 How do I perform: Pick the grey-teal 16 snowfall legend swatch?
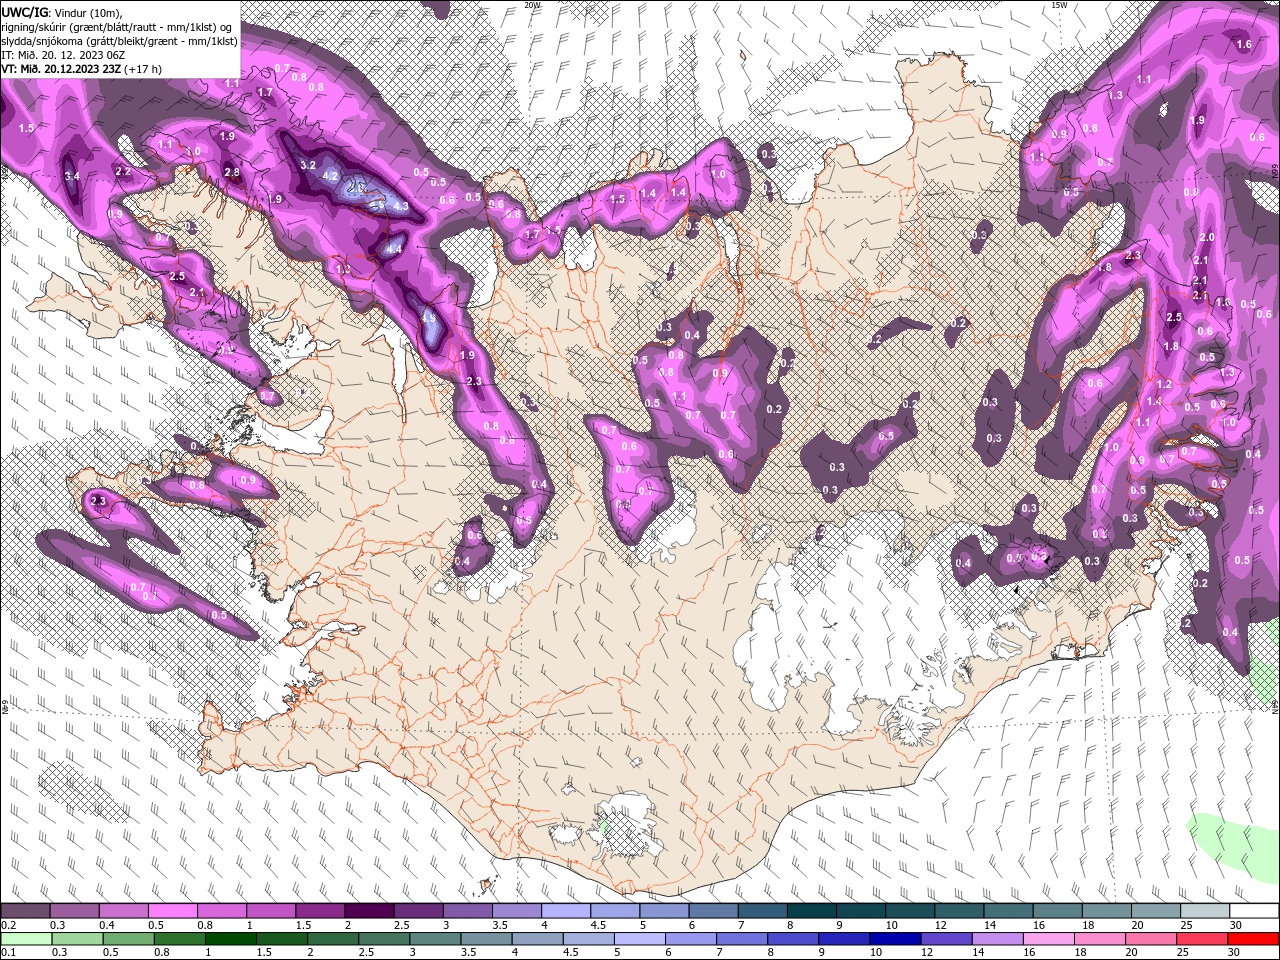click(1058, 911)
